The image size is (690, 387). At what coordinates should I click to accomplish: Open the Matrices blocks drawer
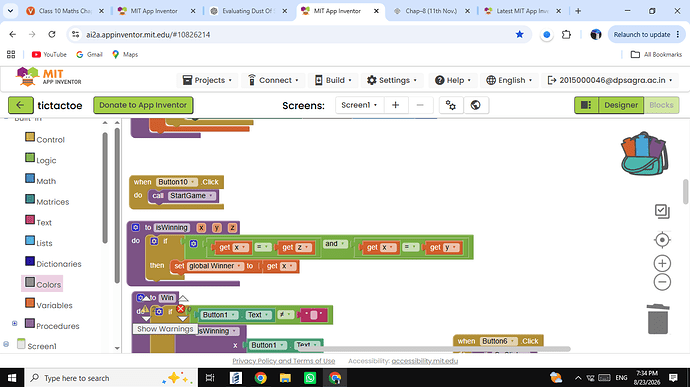(x=52, y=202)
